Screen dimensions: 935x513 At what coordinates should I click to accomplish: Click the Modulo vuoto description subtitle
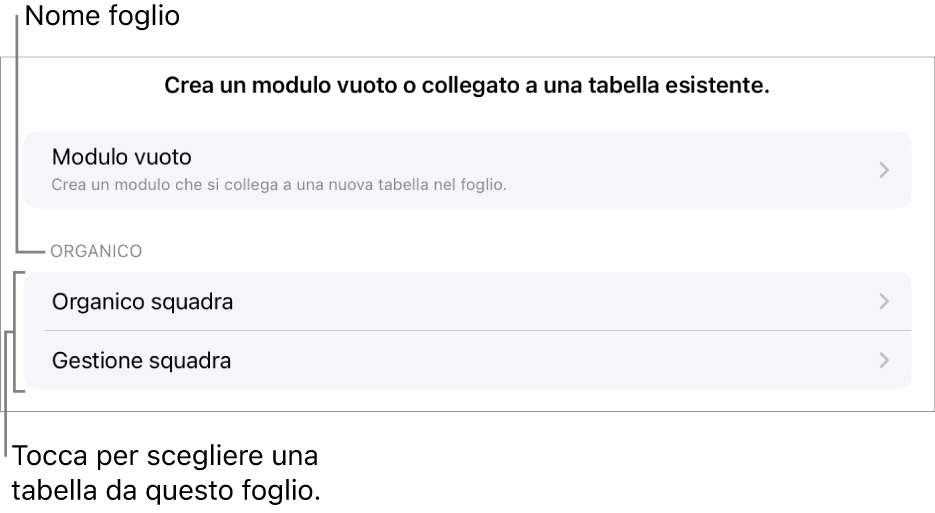[280, 185]
